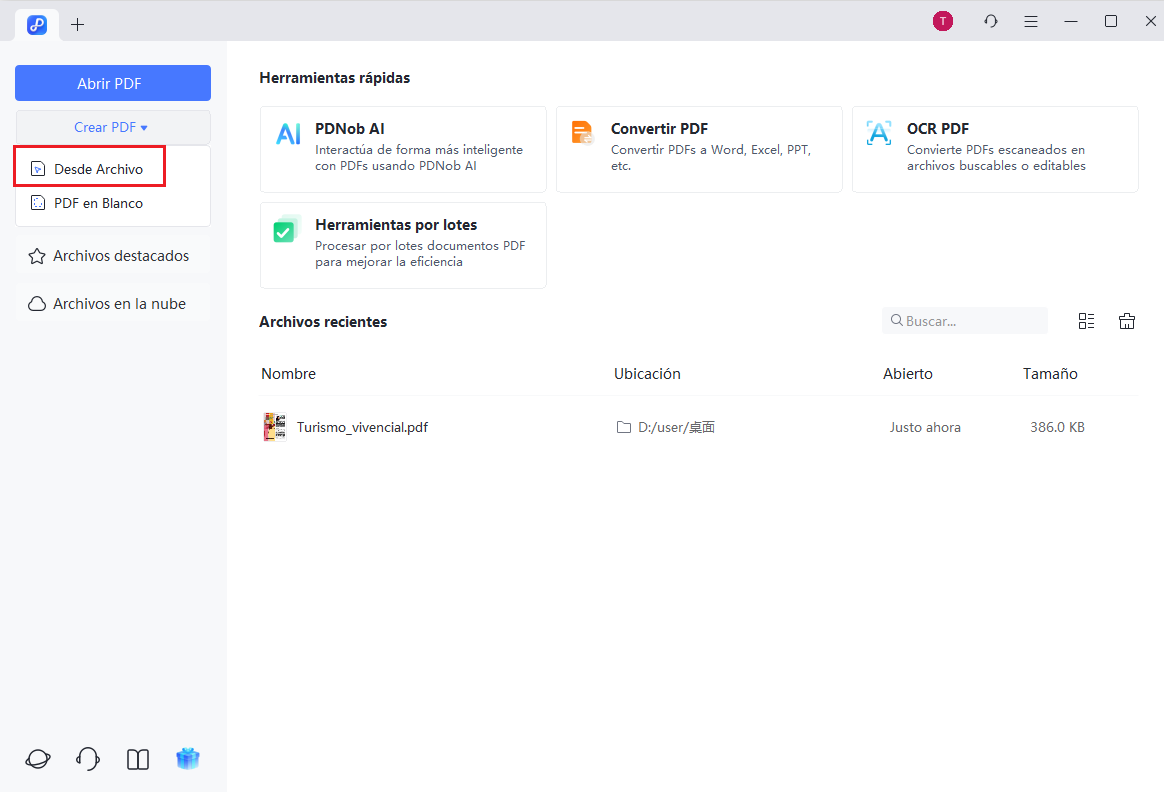Click the sync refresh icon
1164x792 pixels.
(990, 20)
